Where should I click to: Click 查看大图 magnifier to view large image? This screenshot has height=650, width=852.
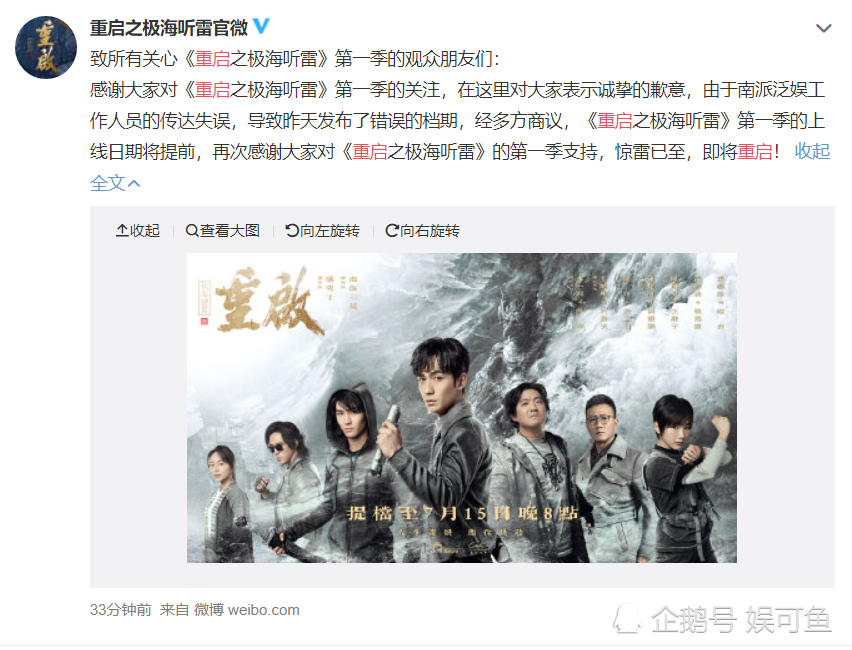(x=223, y=230)
